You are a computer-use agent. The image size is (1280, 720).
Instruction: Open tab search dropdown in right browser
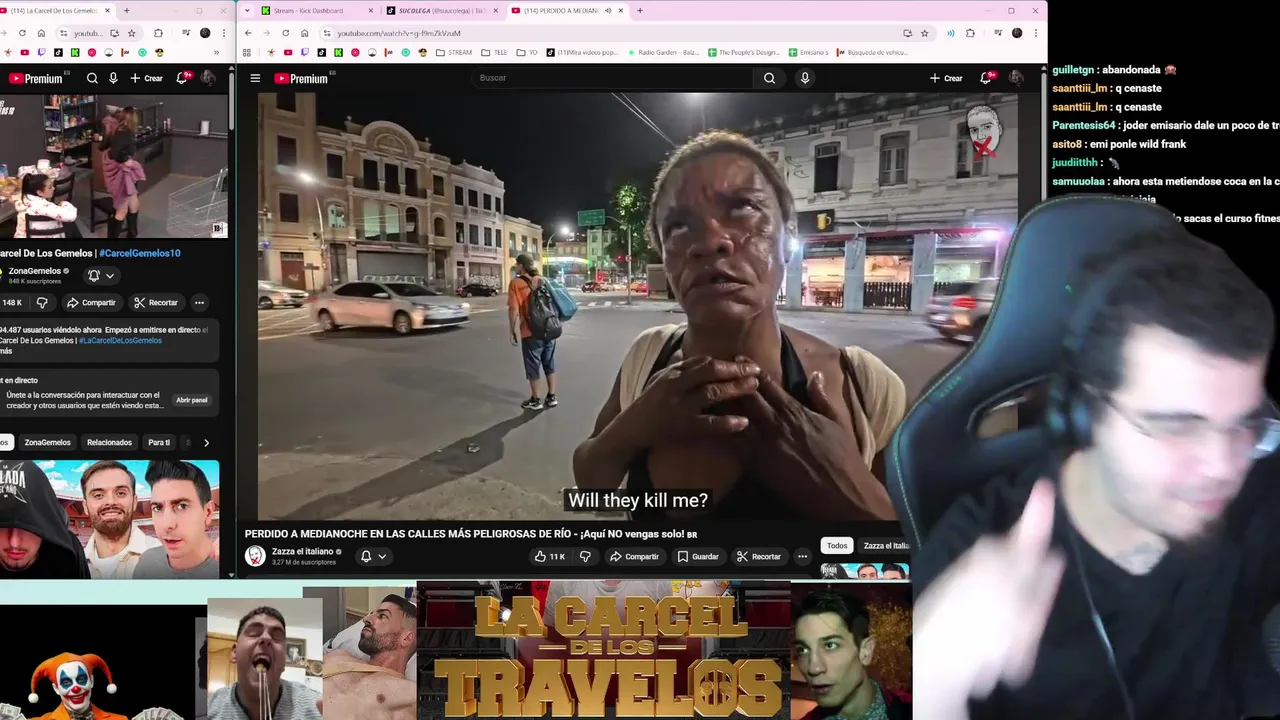point(247,10)
